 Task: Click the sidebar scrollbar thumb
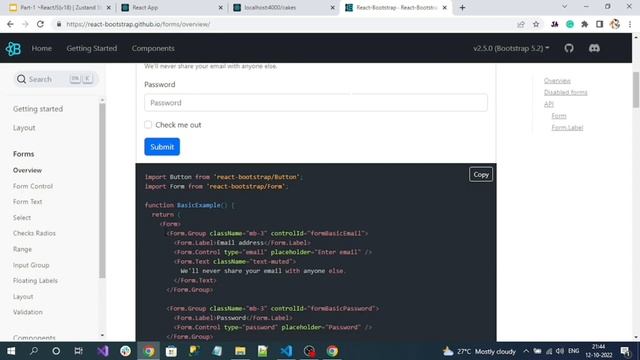(x=102, y=190)
